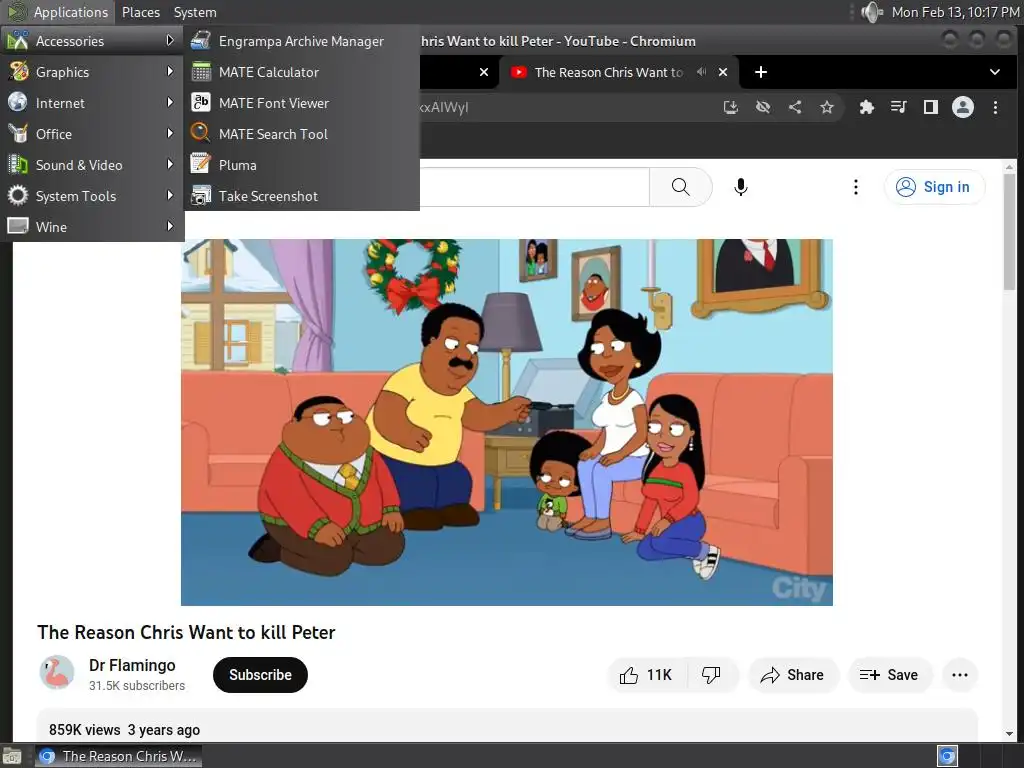Screen dimensions: 1024x768
Task: Click the video title text
Action: [186, 633]
